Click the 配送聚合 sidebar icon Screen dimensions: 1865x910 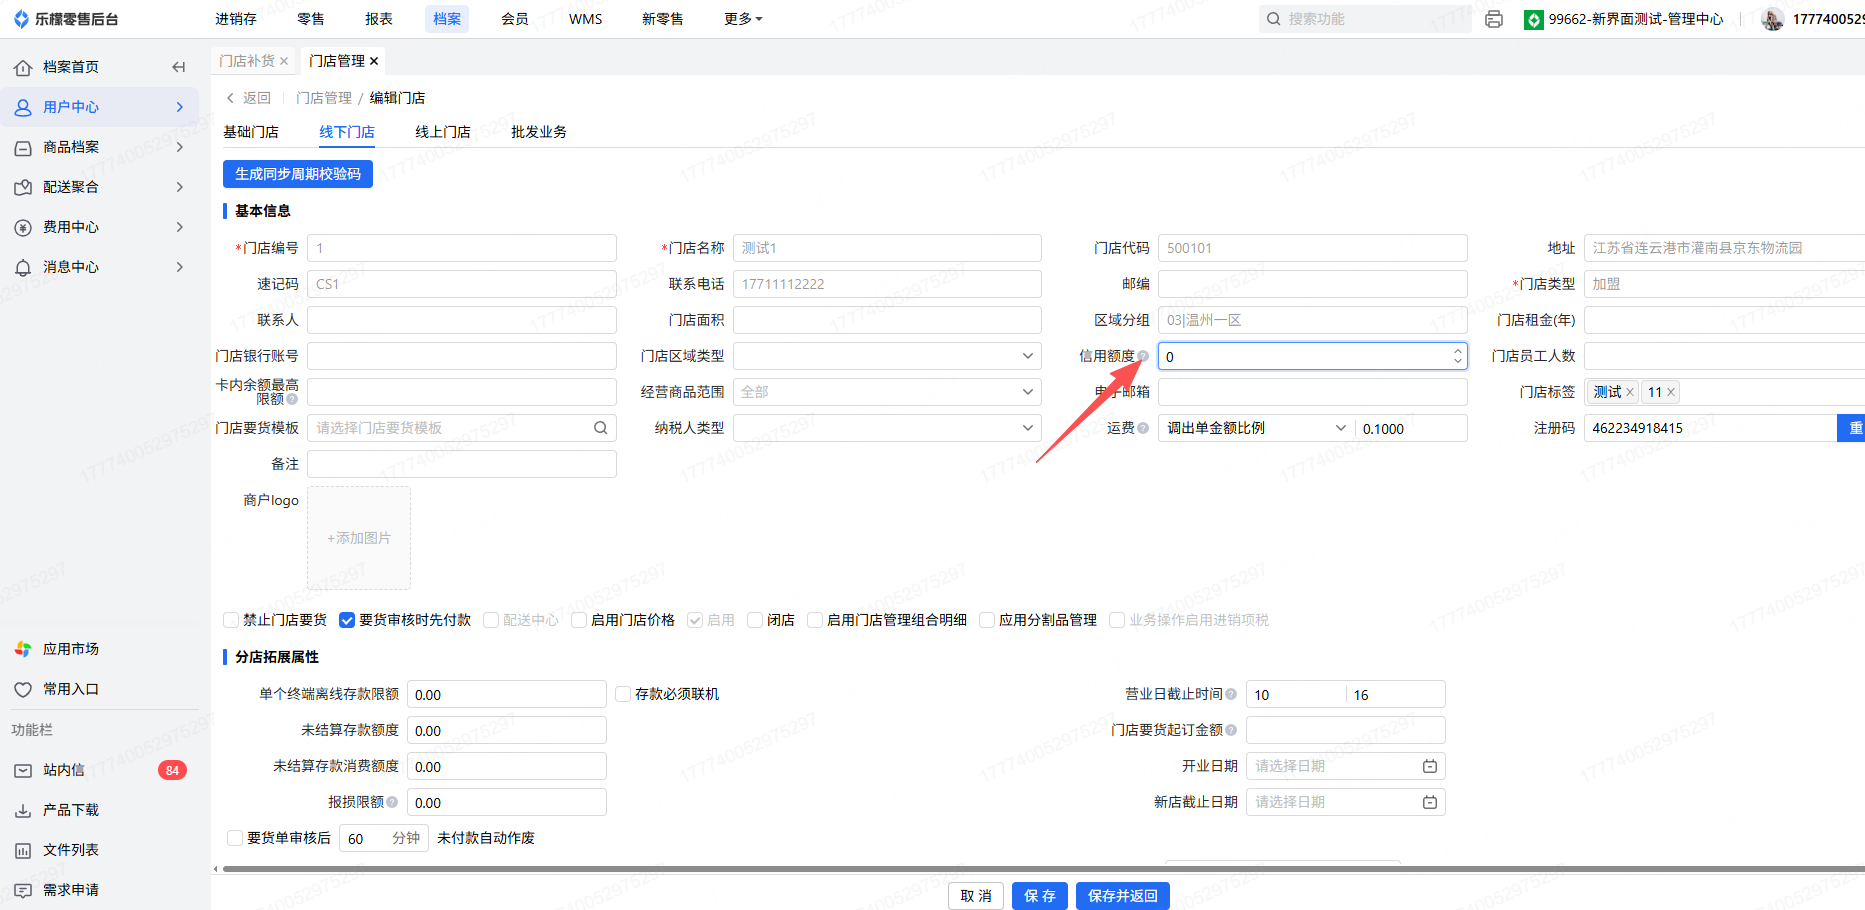23,187
